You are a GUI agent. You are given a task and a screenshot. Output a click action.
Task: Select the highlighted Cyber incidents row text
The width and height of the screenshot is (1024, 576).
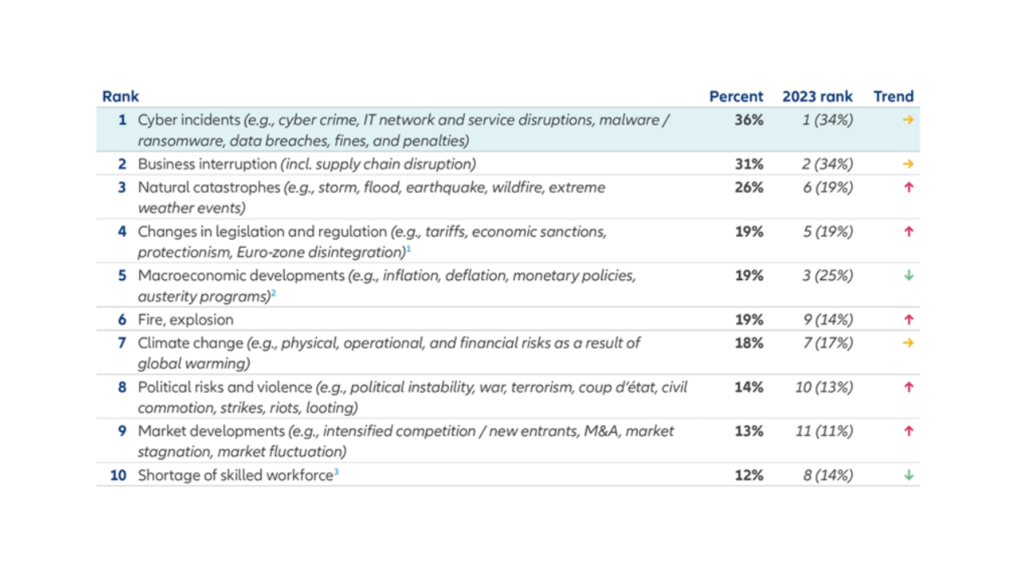404,131
